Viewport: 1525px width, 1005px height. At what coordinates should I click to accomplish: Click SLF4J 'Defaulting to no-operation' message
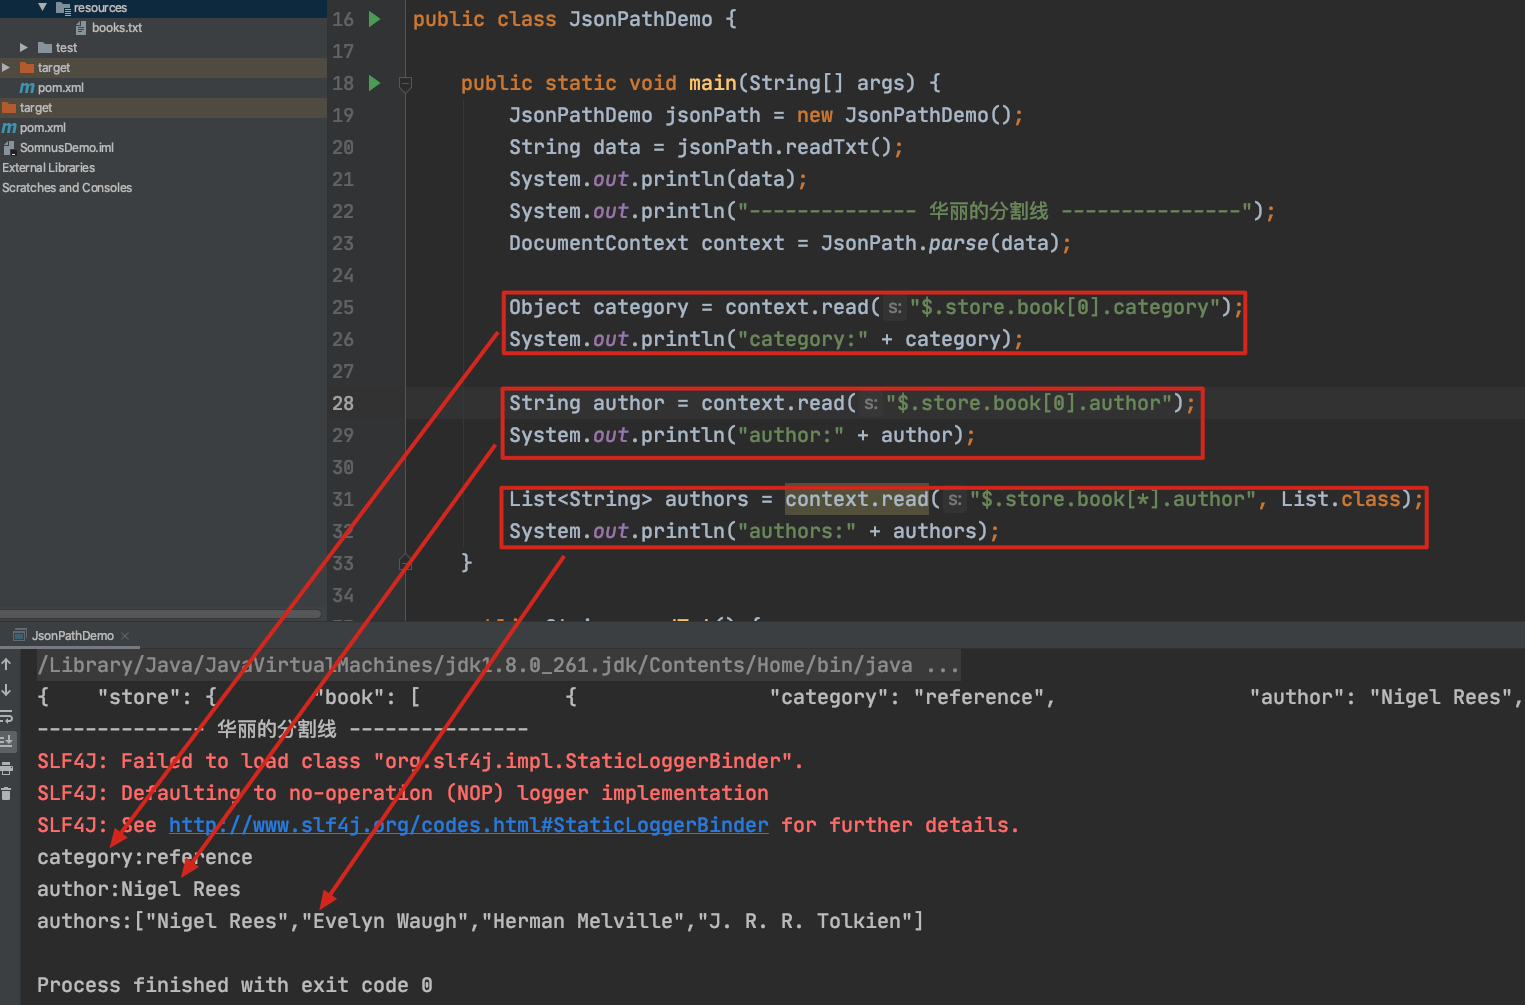[403, 793]
